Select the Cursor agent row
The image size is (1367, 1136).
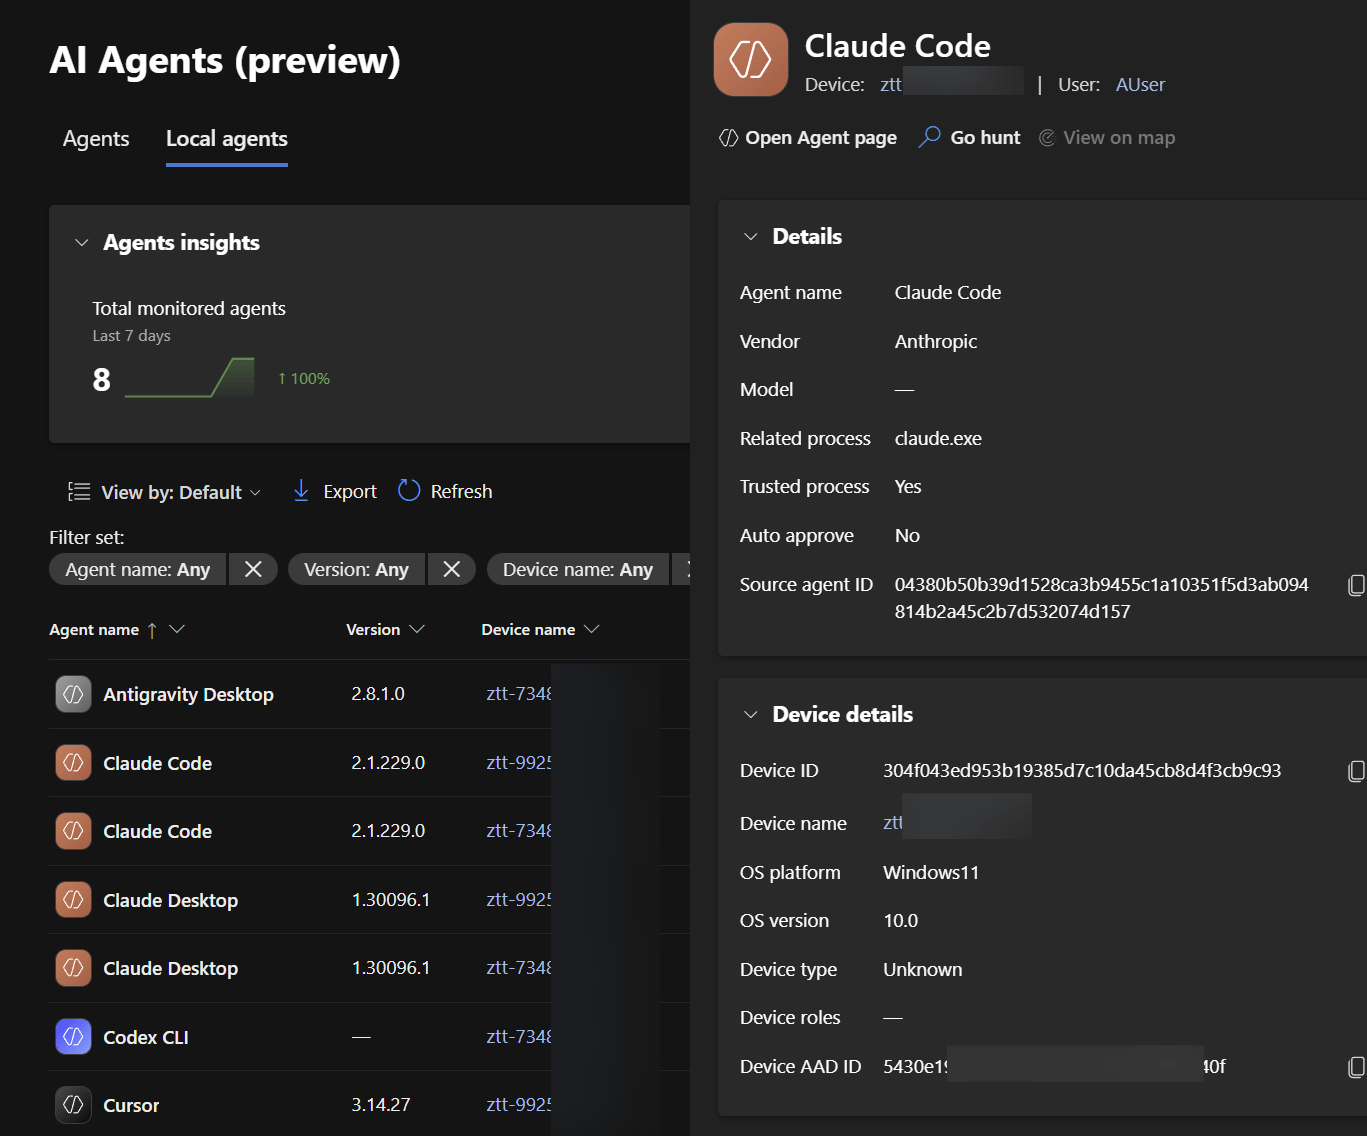(369, 1105)
